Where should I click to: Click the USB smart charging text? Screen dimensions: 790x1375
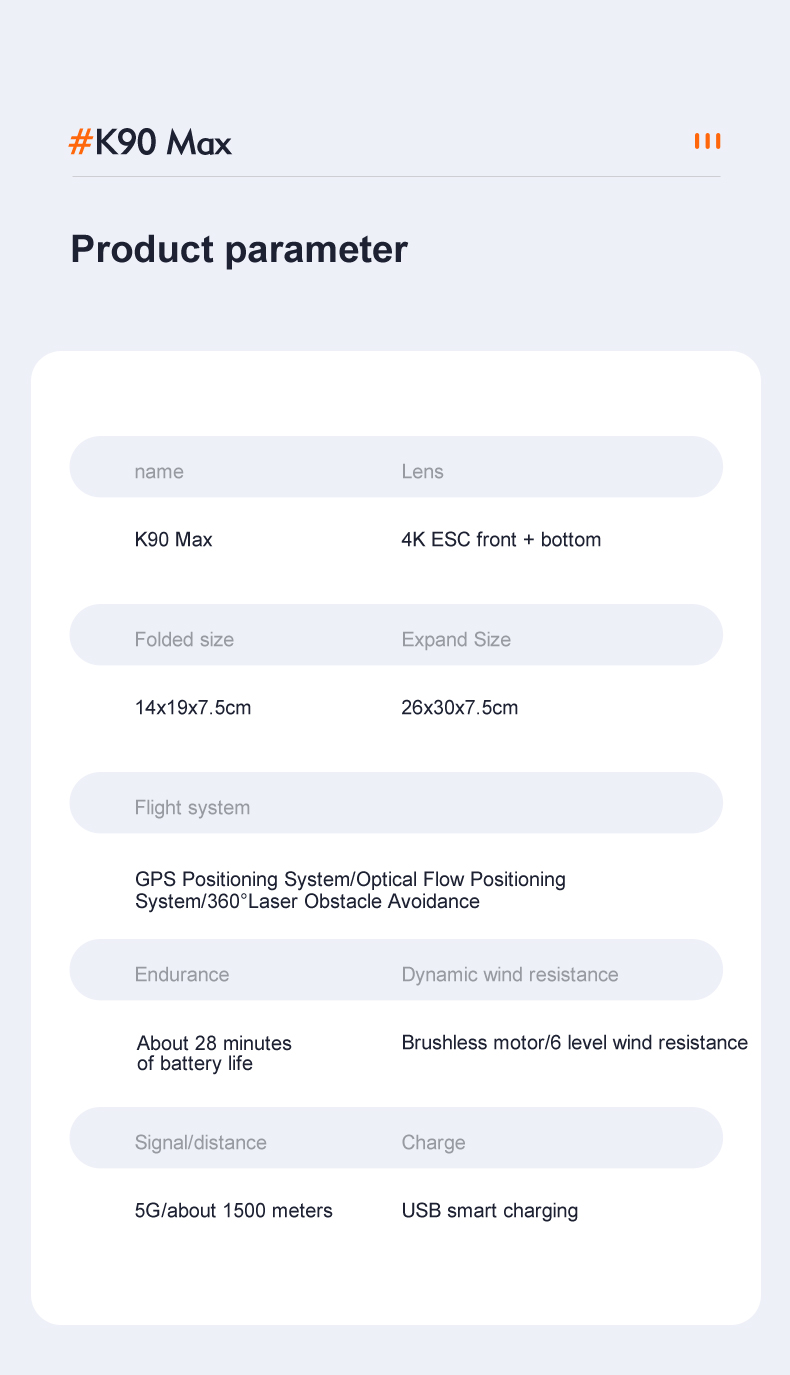pos(490,1211)
